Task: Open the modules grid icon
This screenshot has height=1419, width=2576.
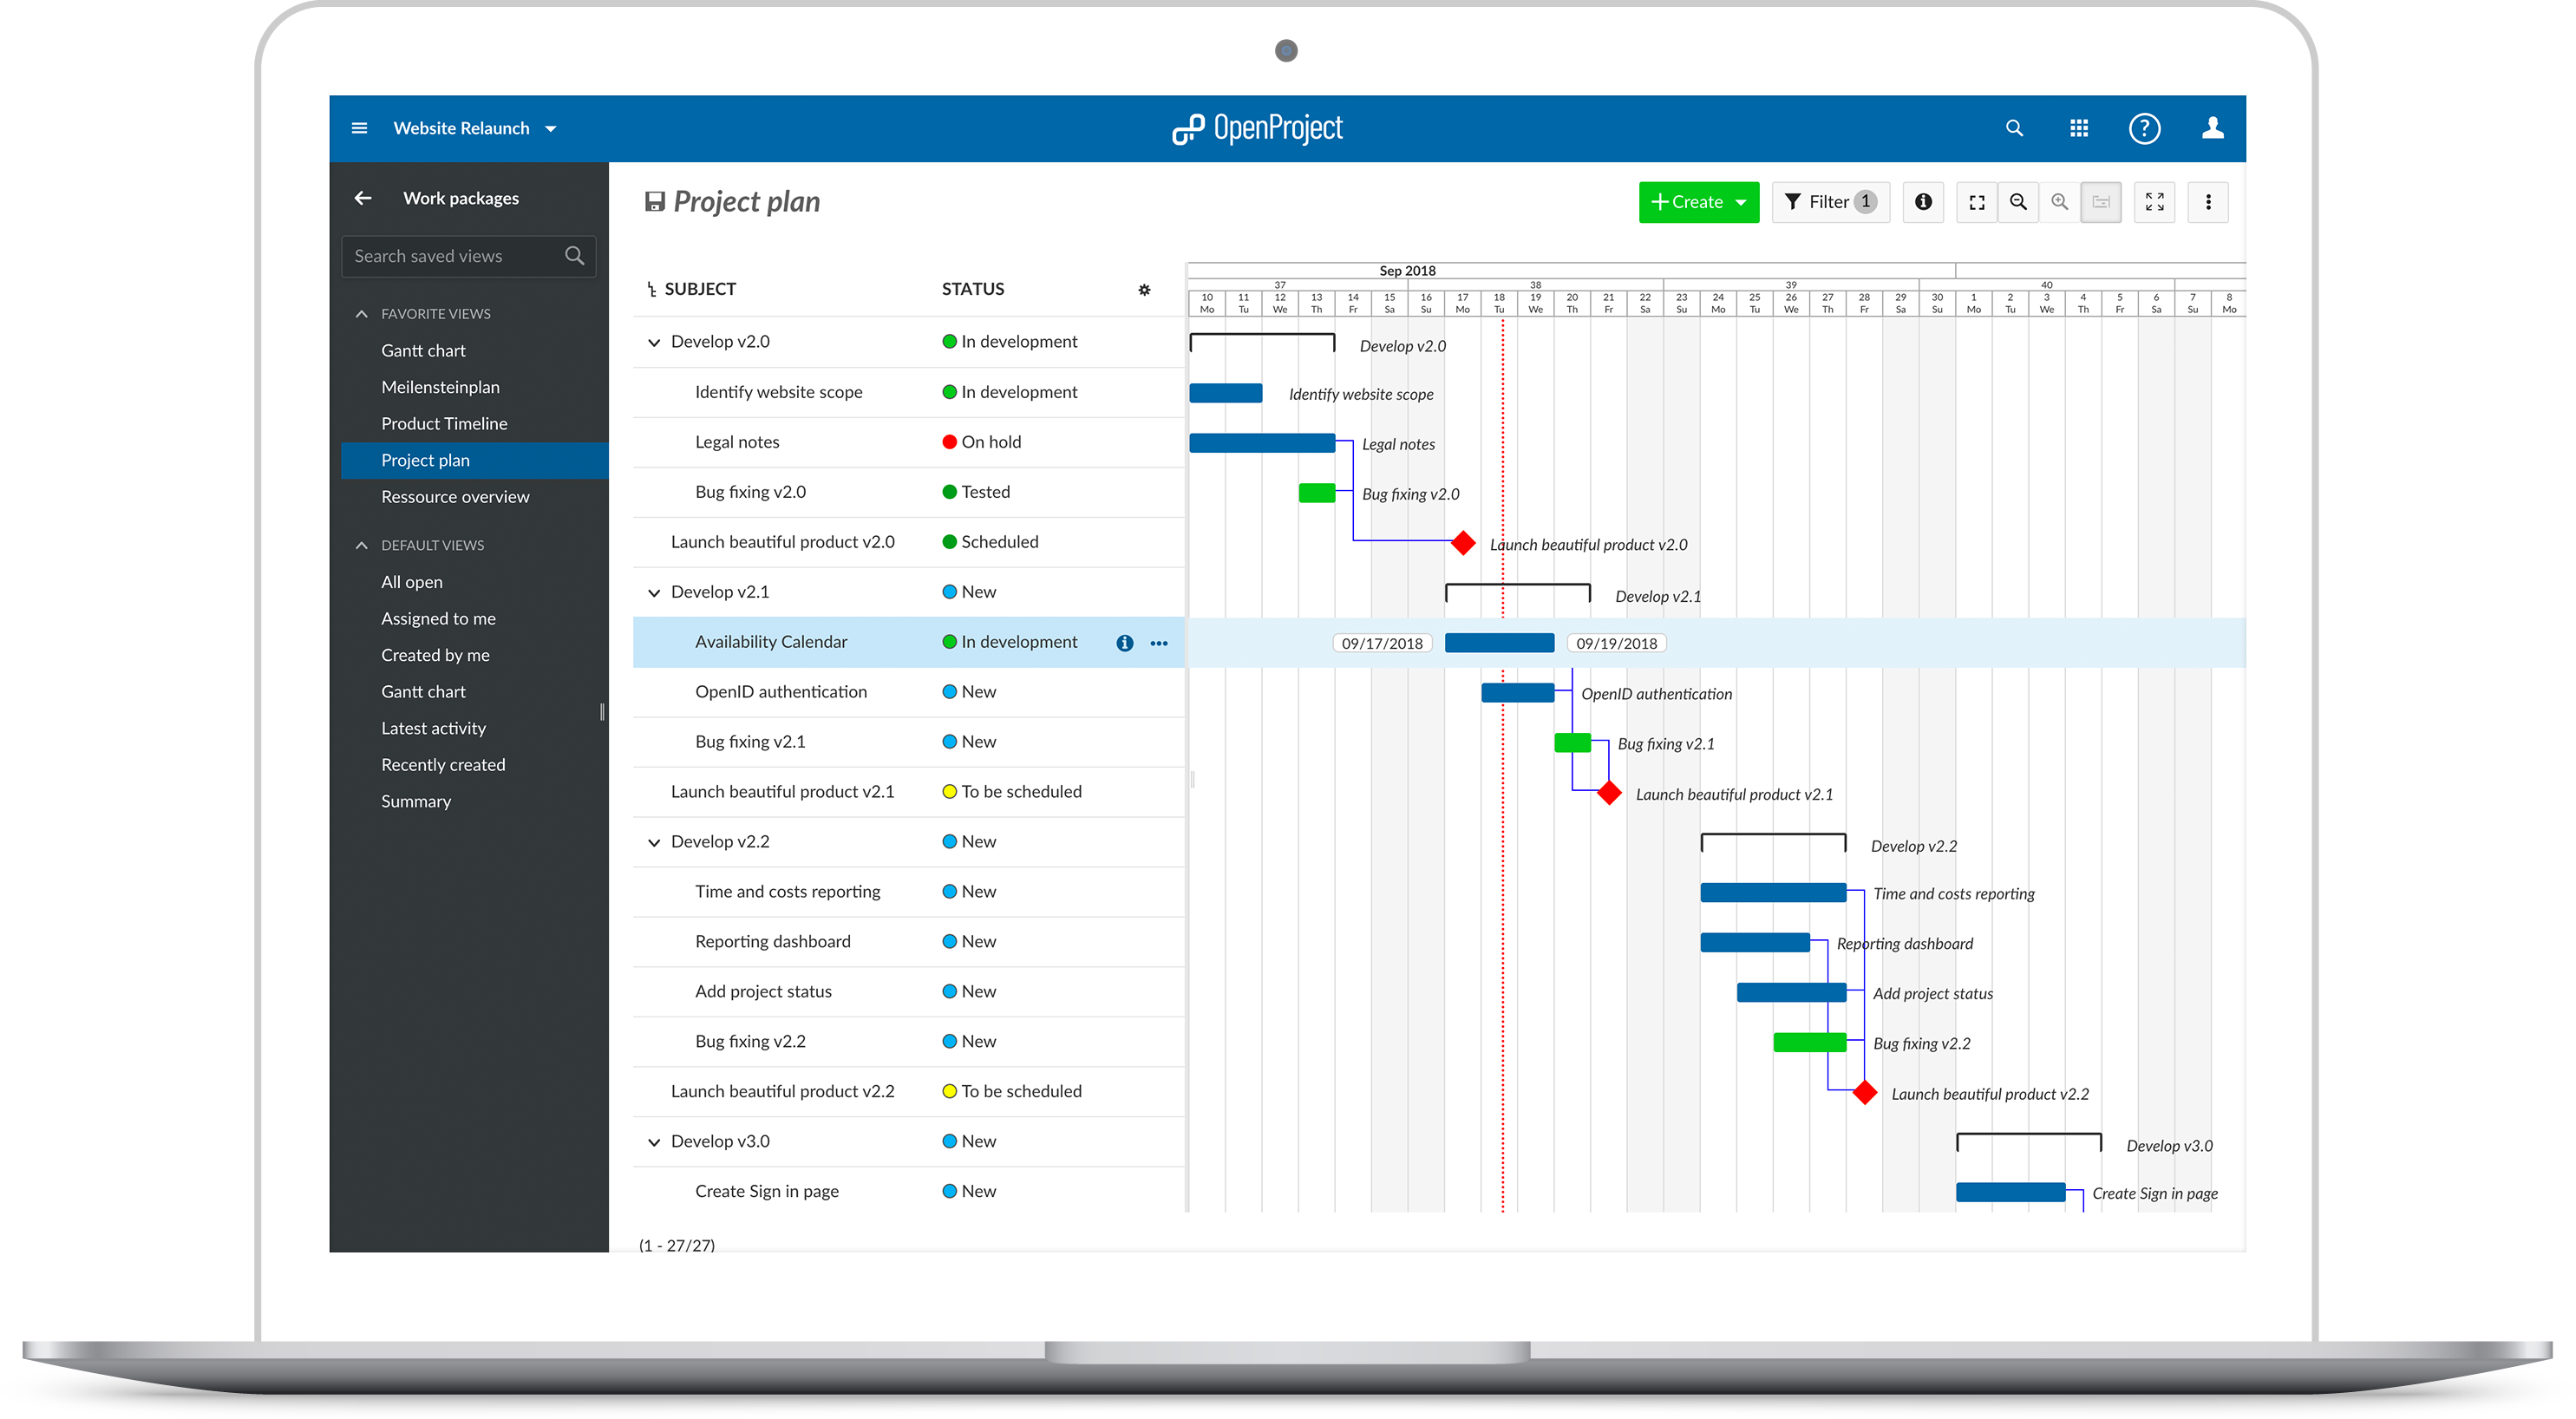Action: coord(2079,128)
